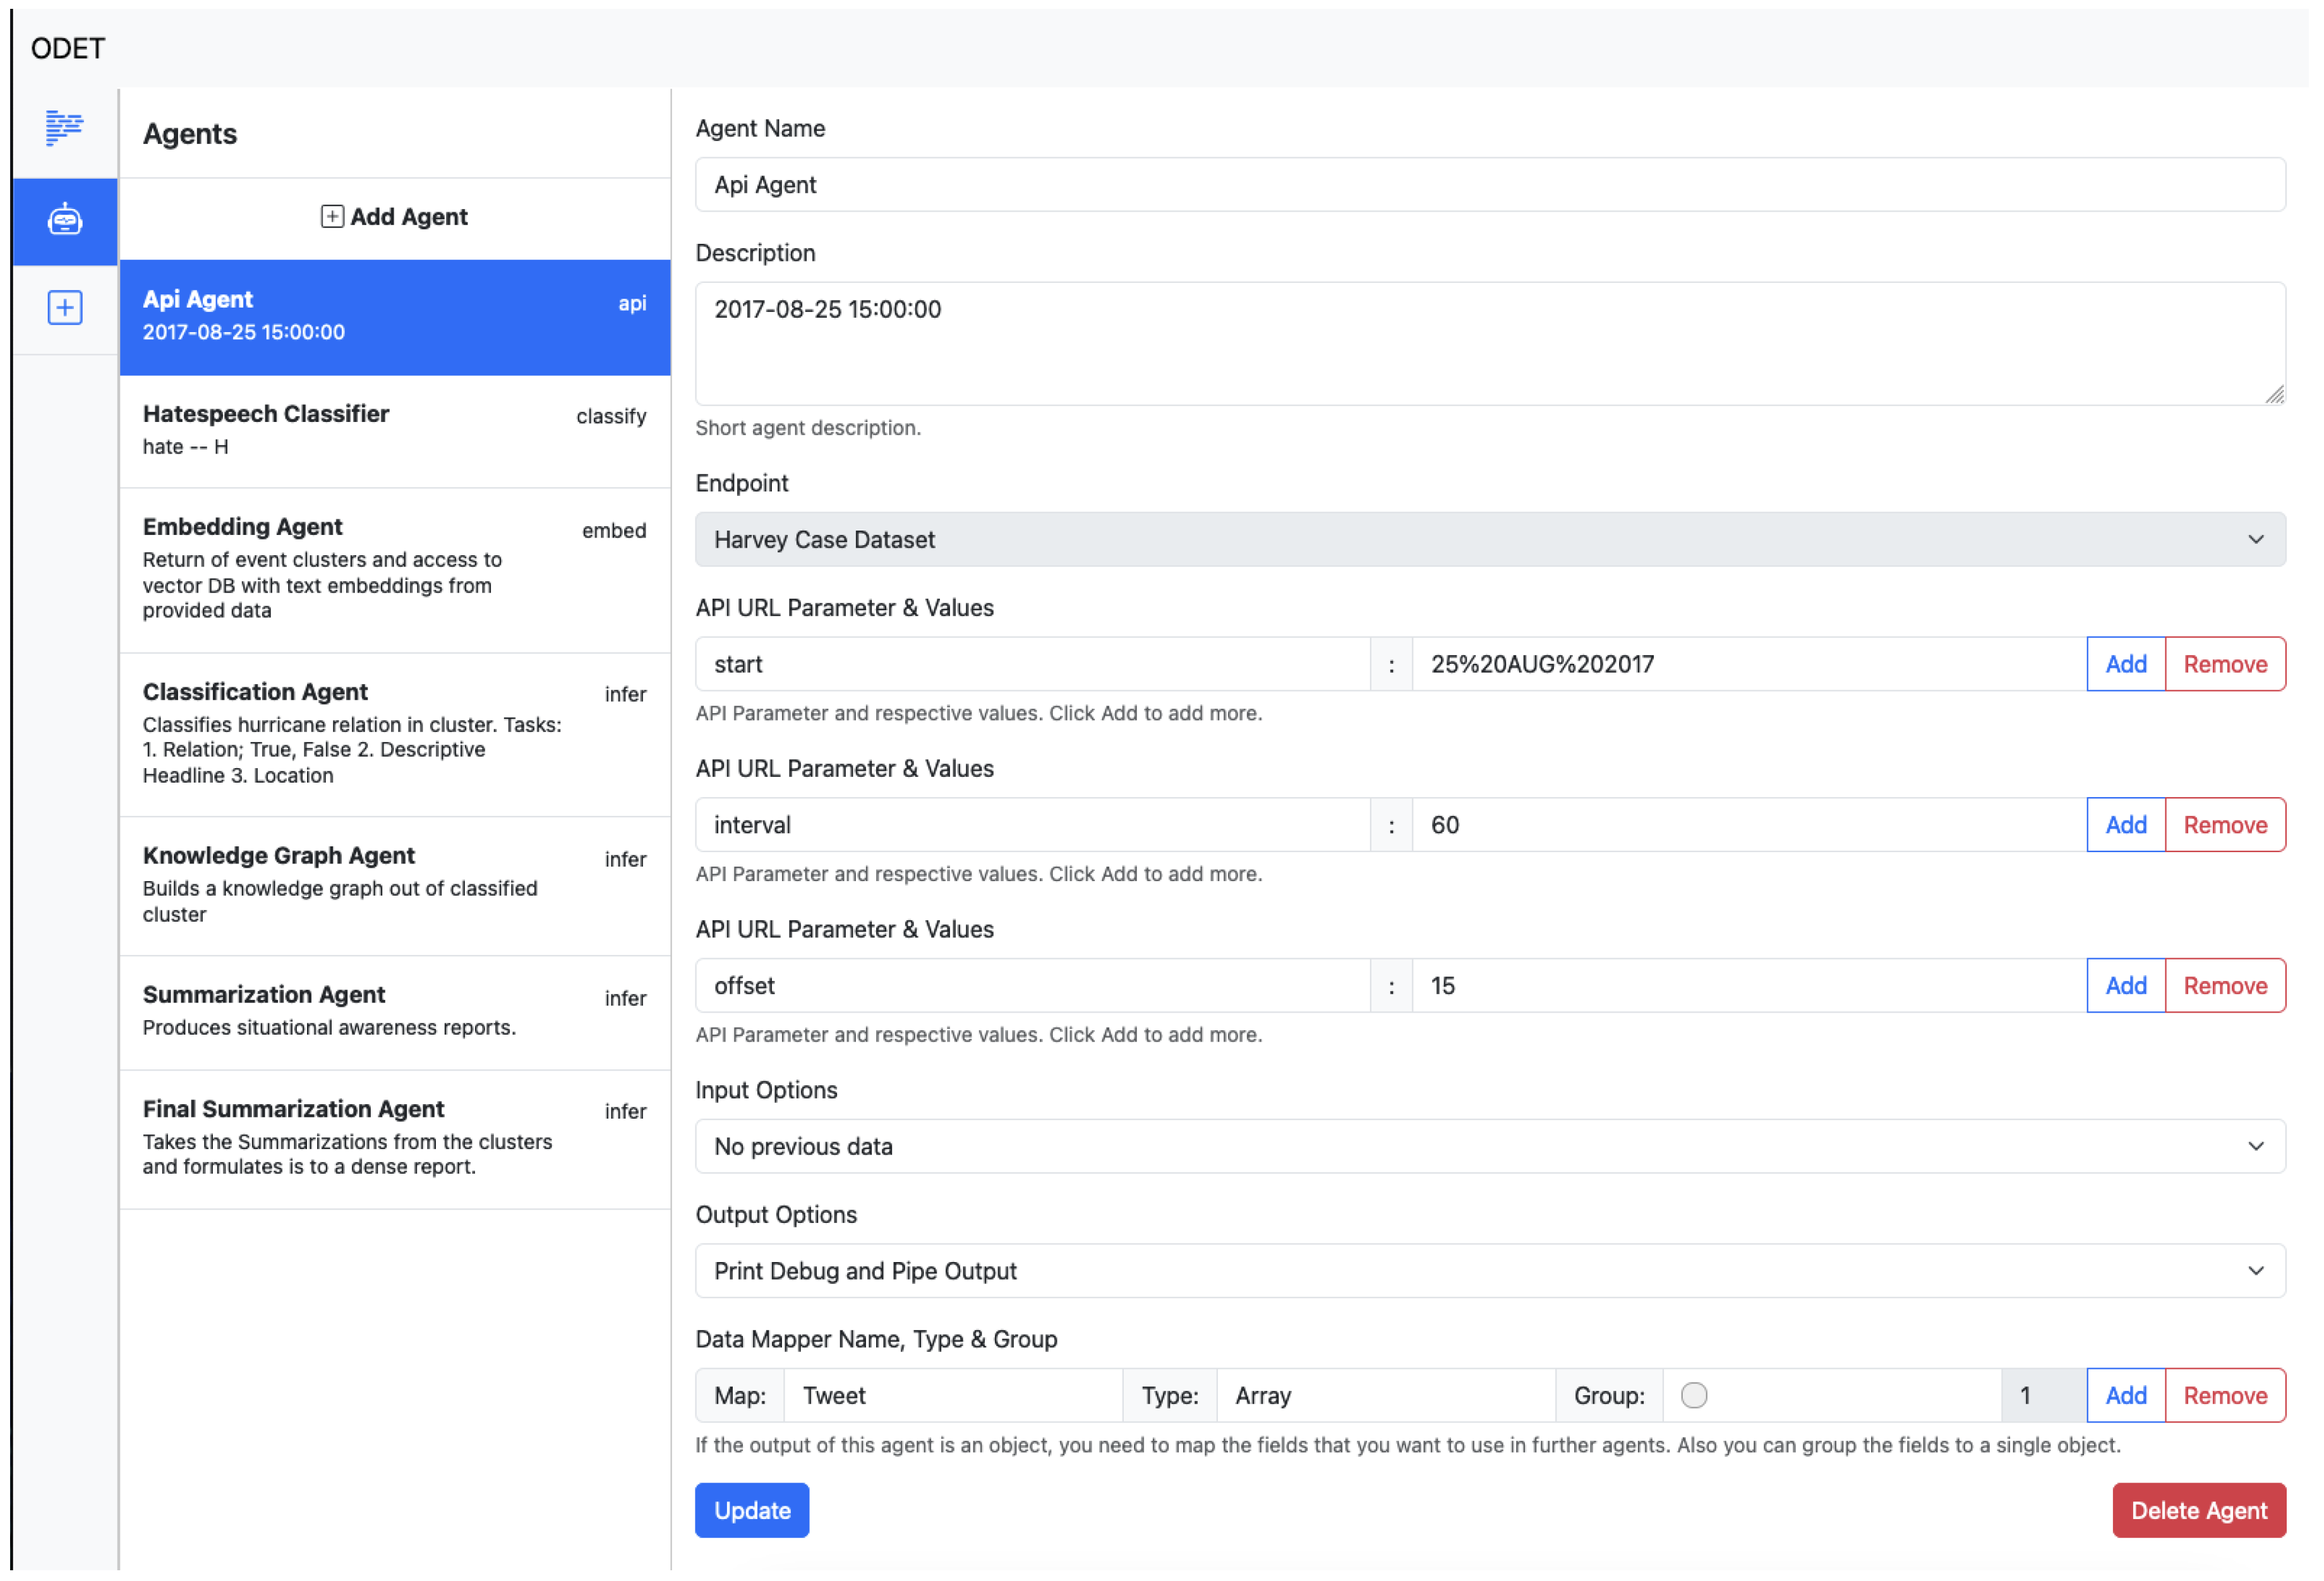Viewport: 2324px width, 1581px height.
Task: Open the pipeline view sidebar icon
Action: [x=64, y=128]
